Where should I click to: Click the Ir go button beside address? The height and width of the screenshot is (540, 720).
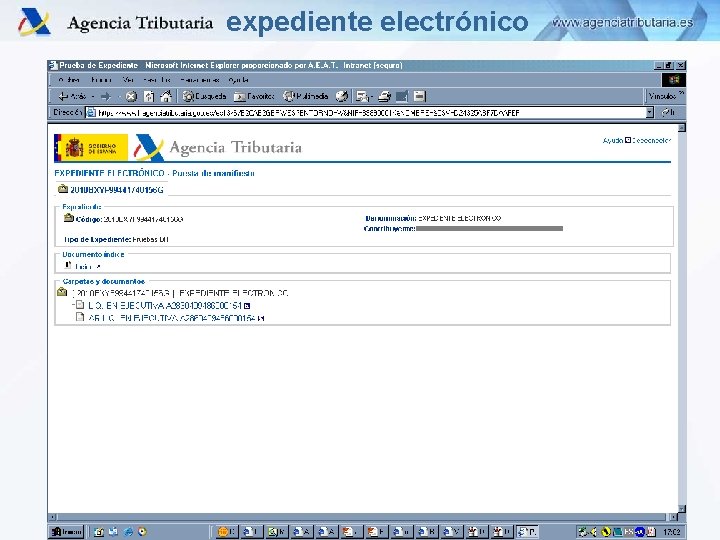click(x=668, y=112)
